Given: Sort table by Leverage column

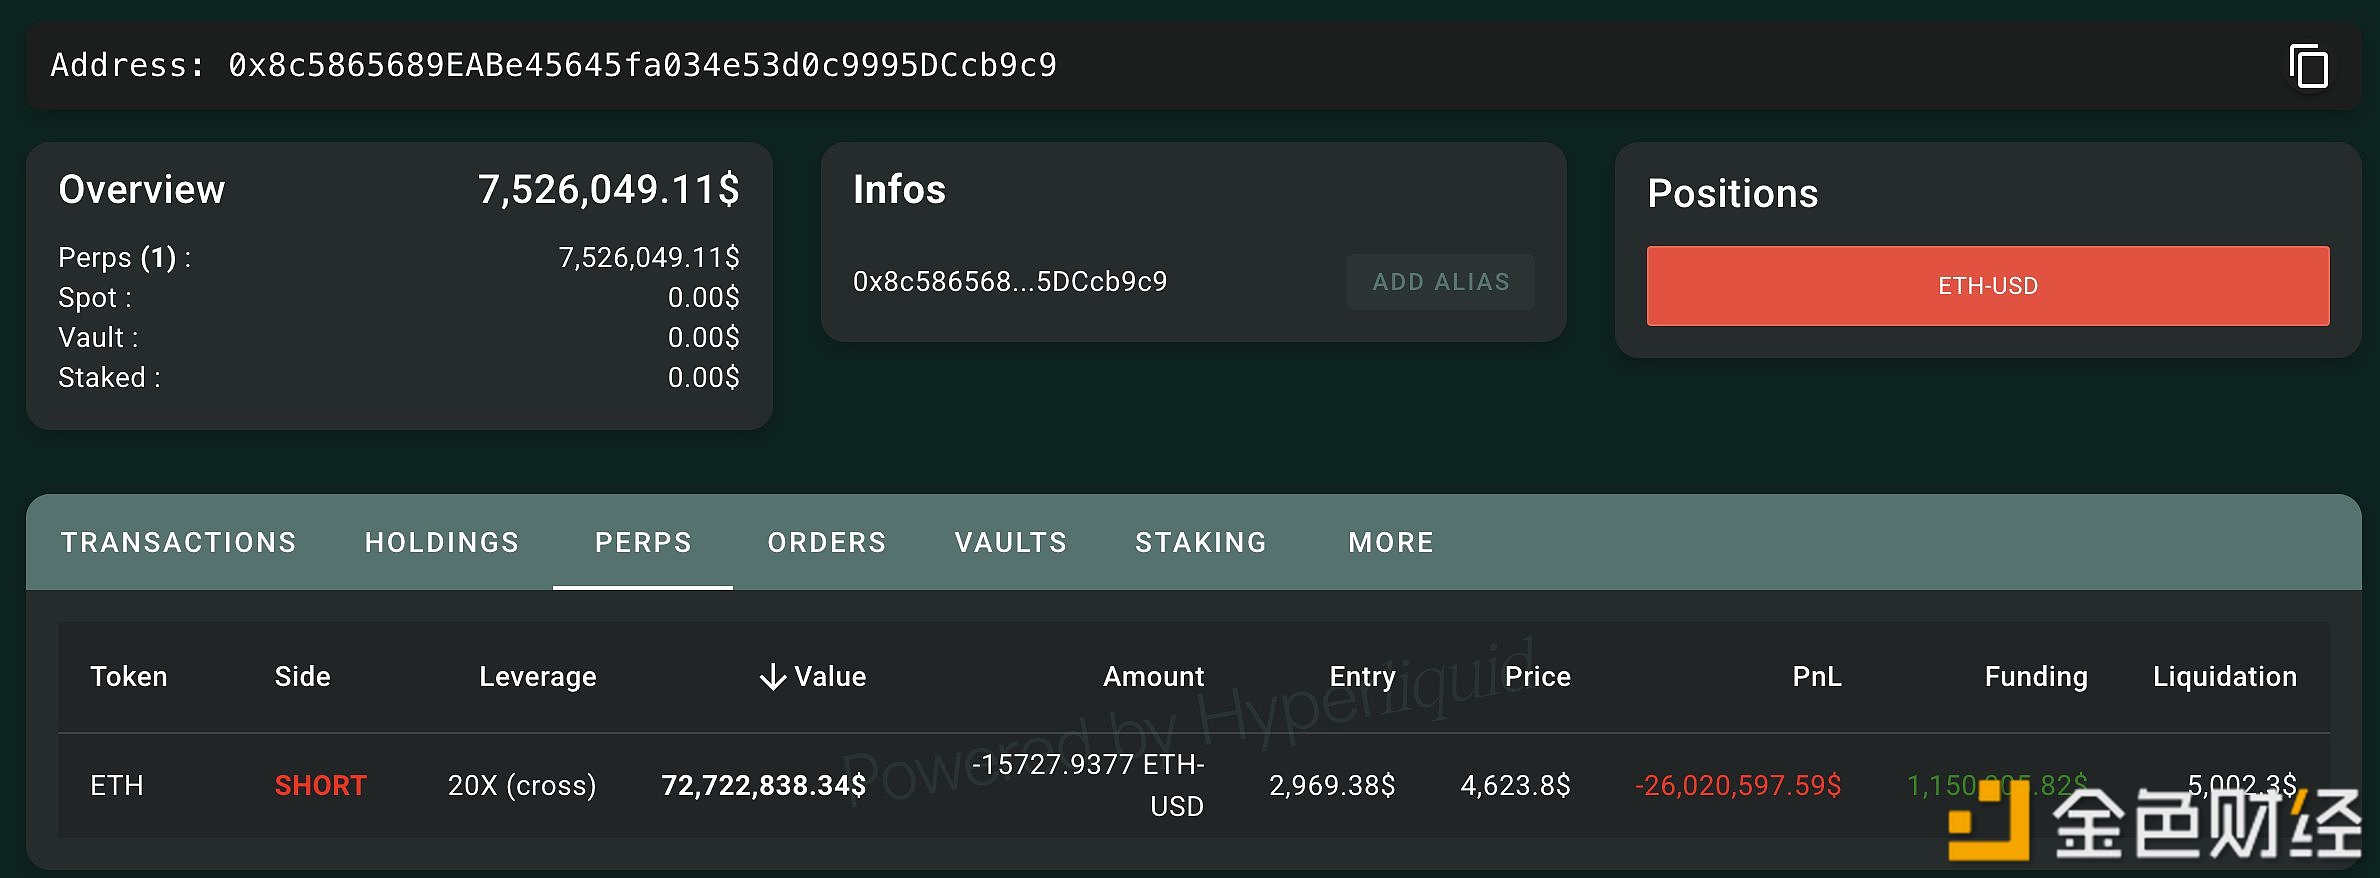Looking at the screenshot, I should click(x=537, y=677).
